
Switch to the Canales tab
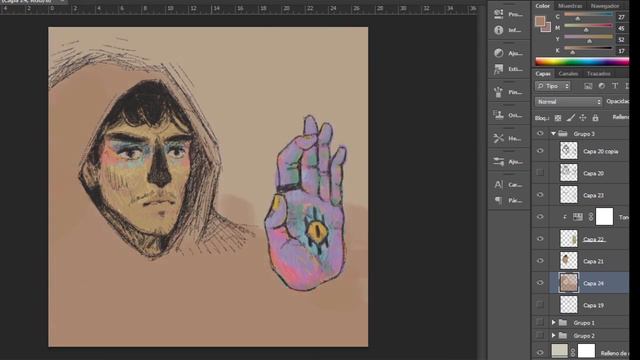[x=568, y=73]
